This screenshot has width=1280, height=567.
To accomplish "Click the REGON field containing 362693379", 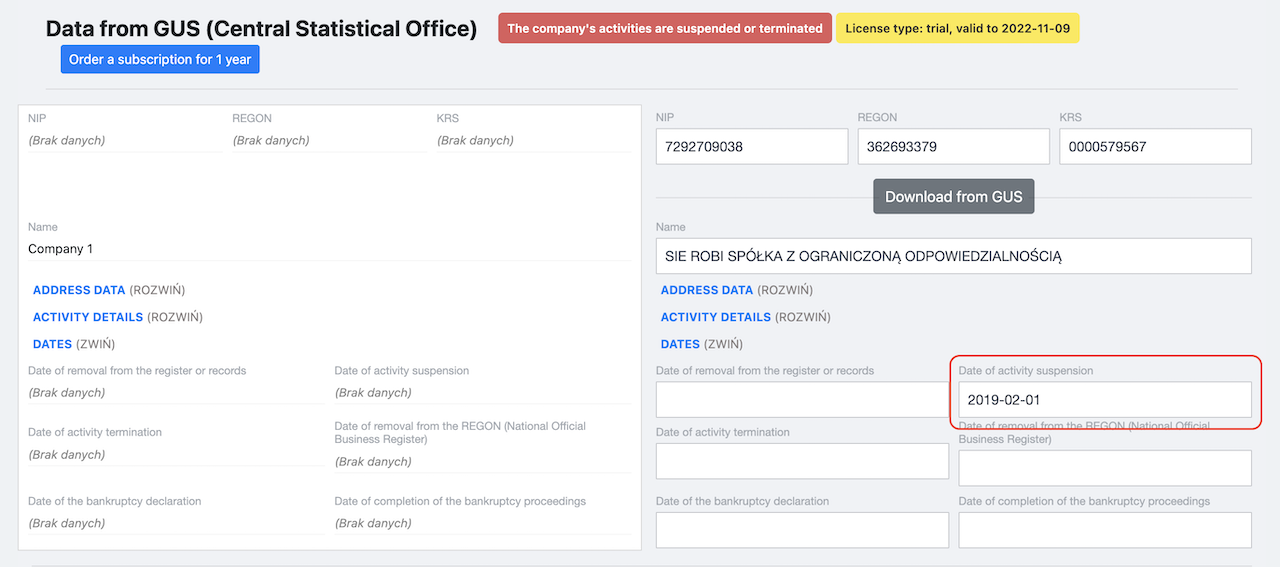I will pos(953,147).
